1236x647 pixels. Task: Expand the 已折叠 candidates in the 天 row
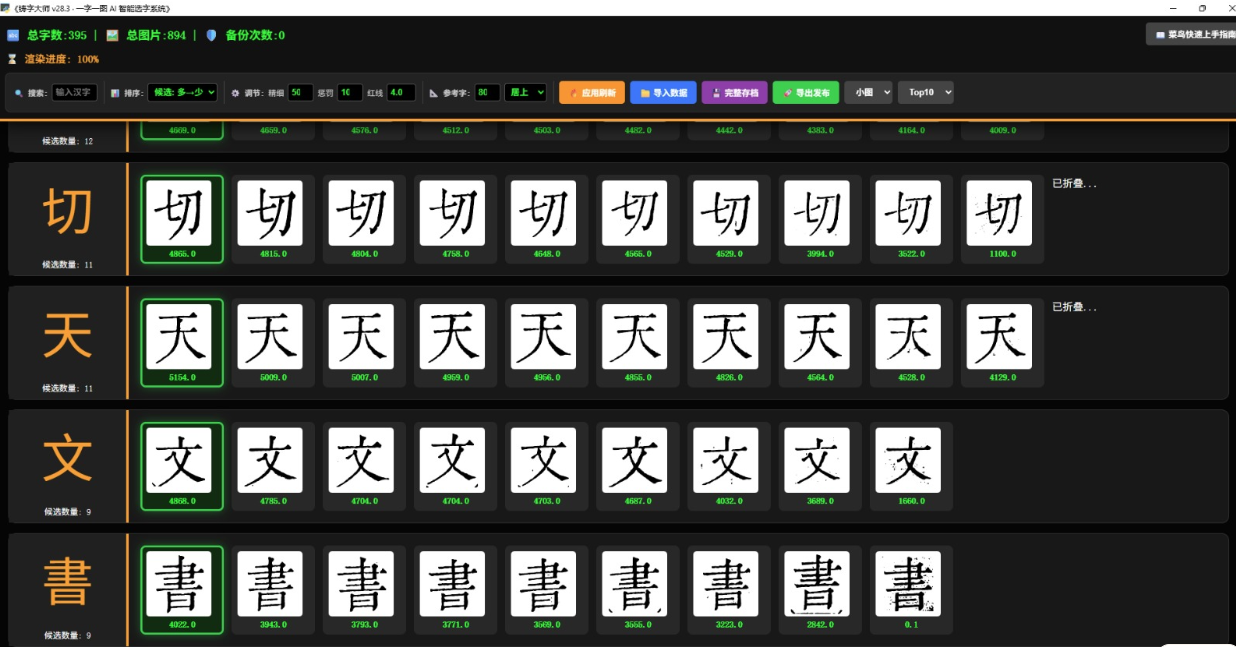[x=1073, y=307]
